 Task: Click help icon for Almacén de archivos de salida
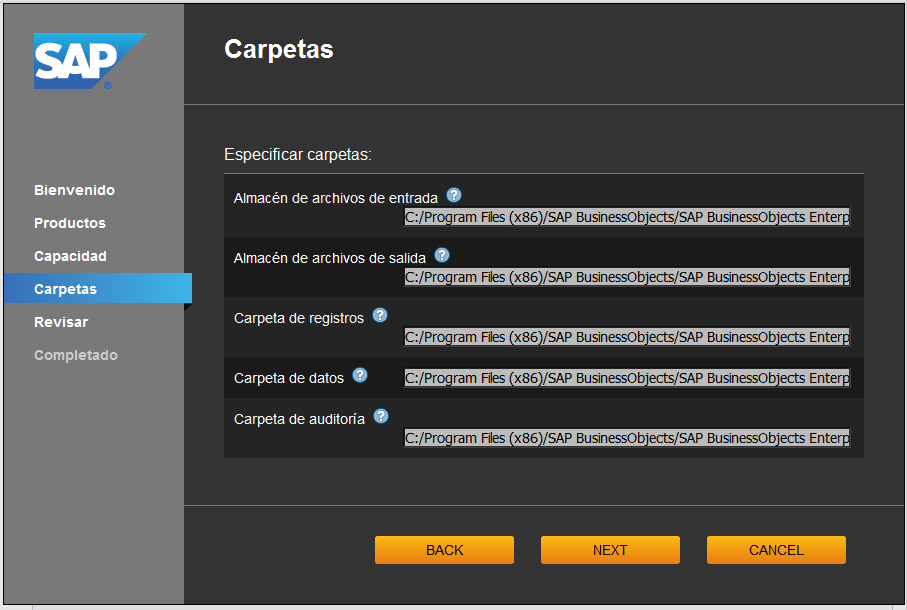coord(442,255)
